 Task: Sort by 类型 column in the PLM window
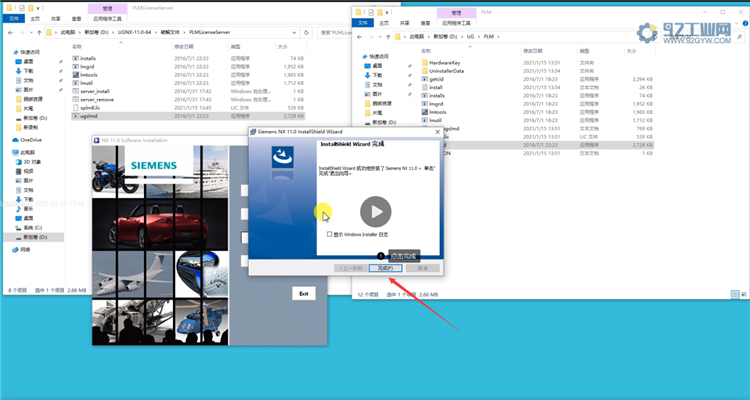[x=585, y=51]
